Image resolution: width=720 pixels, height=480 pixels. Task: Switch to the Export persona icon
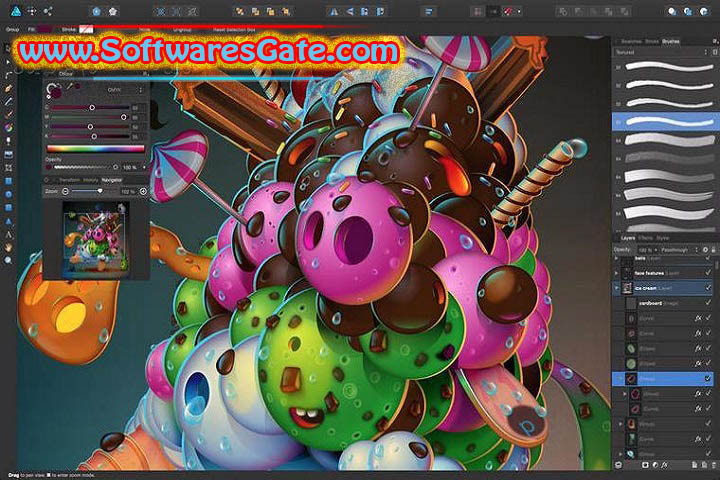[48, 11]
